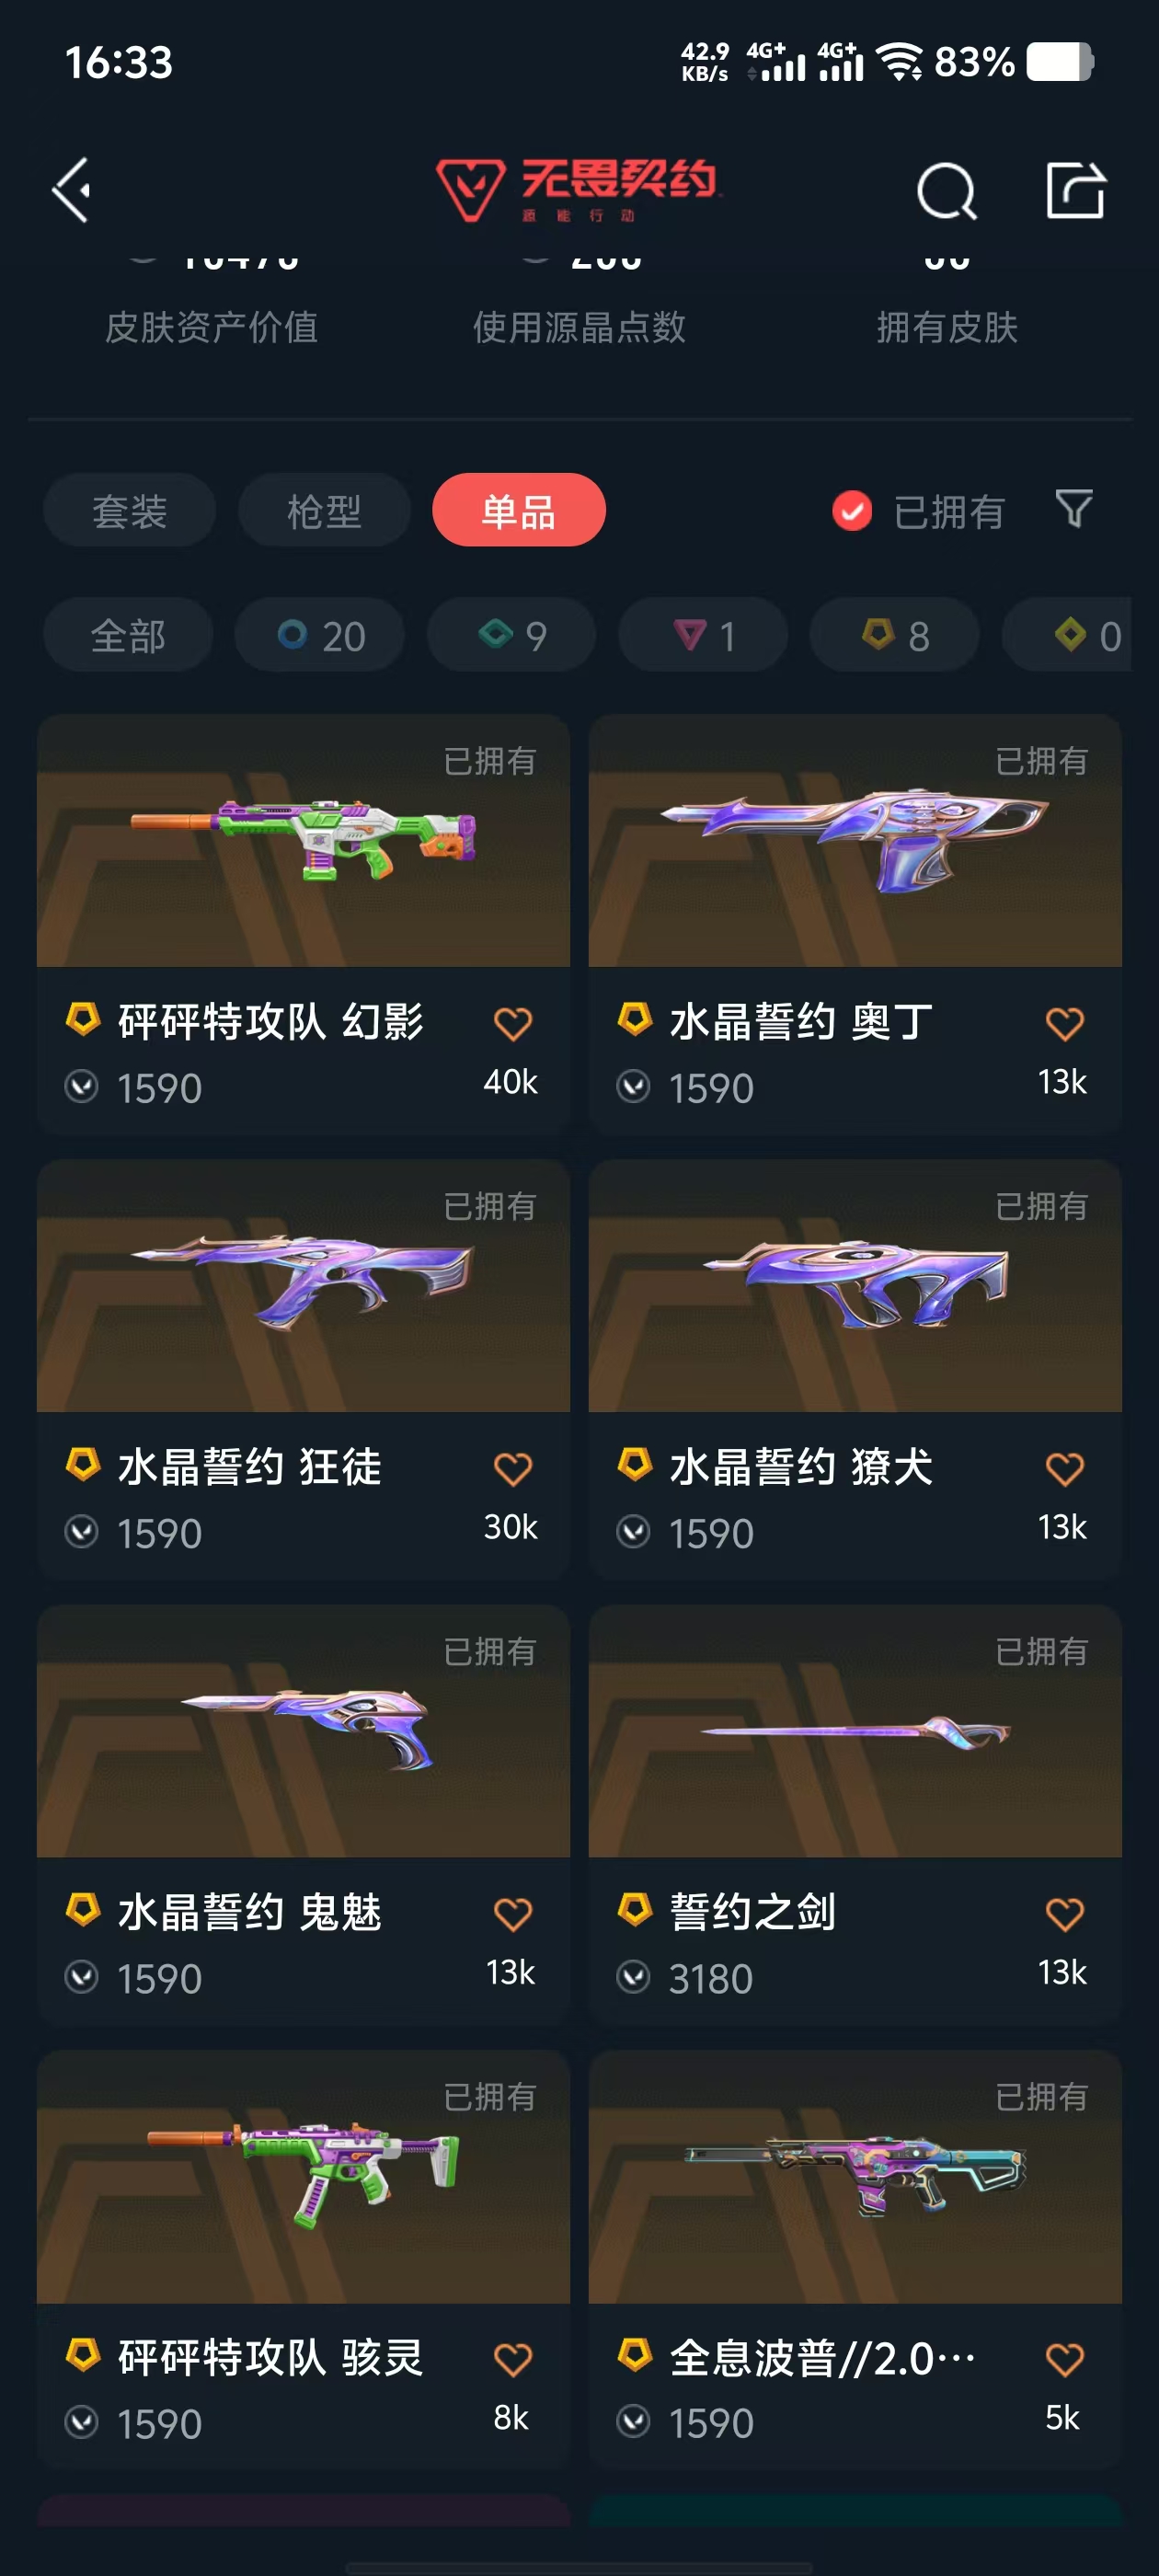Tap heart icon on 水晶誓约 狂徒
This screenshot has width=1159, height=2576.
513,1469
